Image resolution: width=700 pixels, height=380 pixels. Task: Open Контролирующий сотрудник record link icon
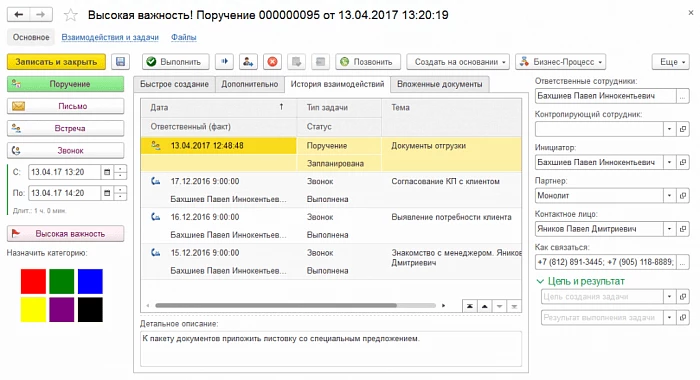[683, 129]
